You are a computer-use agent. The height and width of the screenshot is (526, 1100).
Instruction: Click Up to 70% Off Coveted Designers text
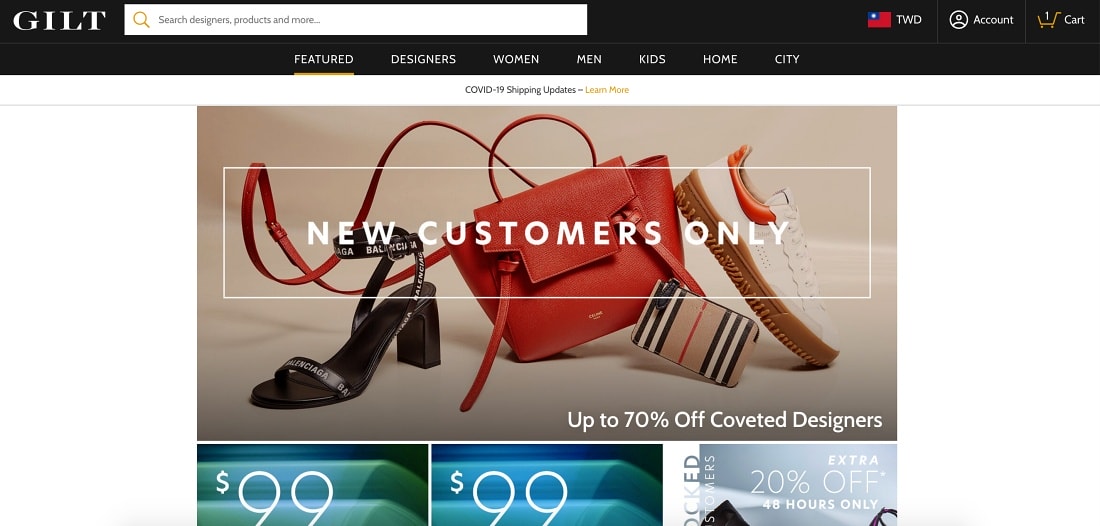(x=725, y=420)
